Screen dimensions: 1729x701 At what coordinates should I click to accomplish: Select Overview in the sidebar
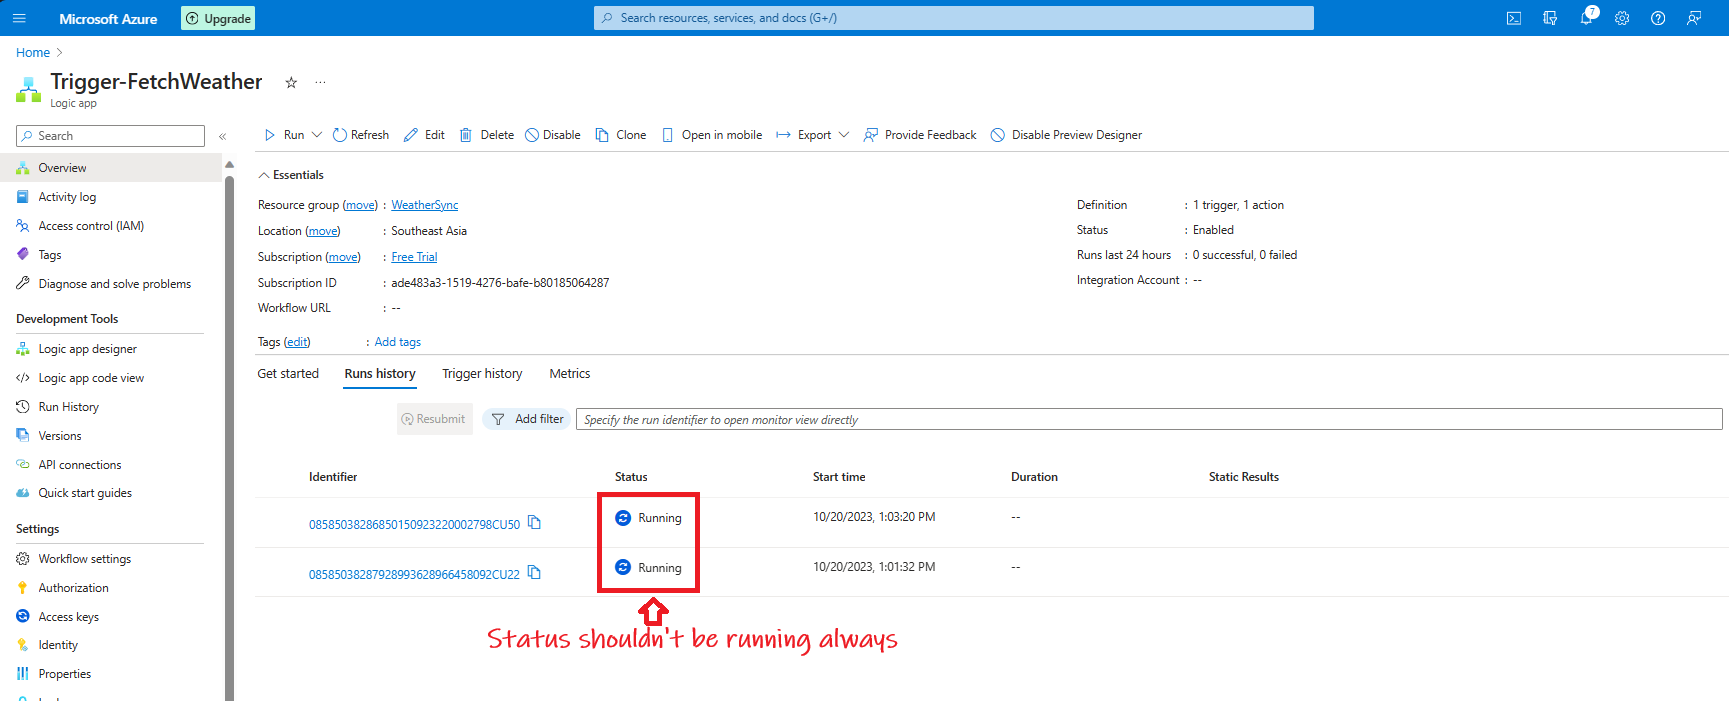click(110, 168)
